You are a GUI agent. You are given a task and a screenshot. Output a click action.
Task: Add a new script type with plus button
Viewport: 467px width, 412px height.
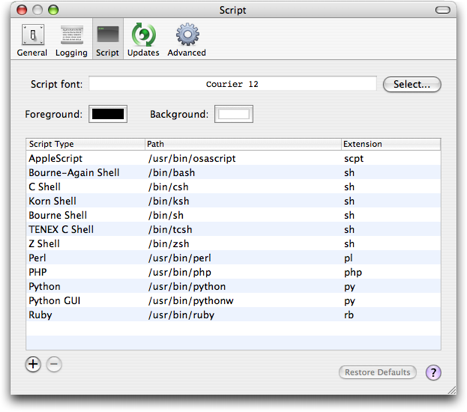33,364
